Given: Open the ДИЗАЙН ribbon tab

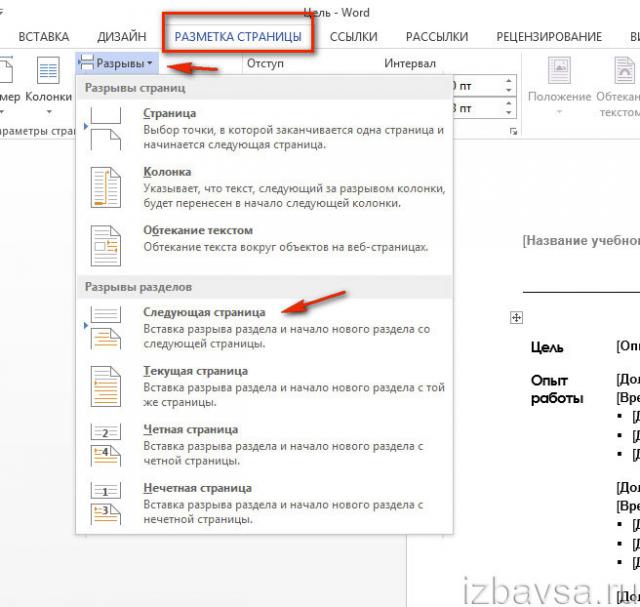Looking at the screenshot, I should [x=122, y=37].
